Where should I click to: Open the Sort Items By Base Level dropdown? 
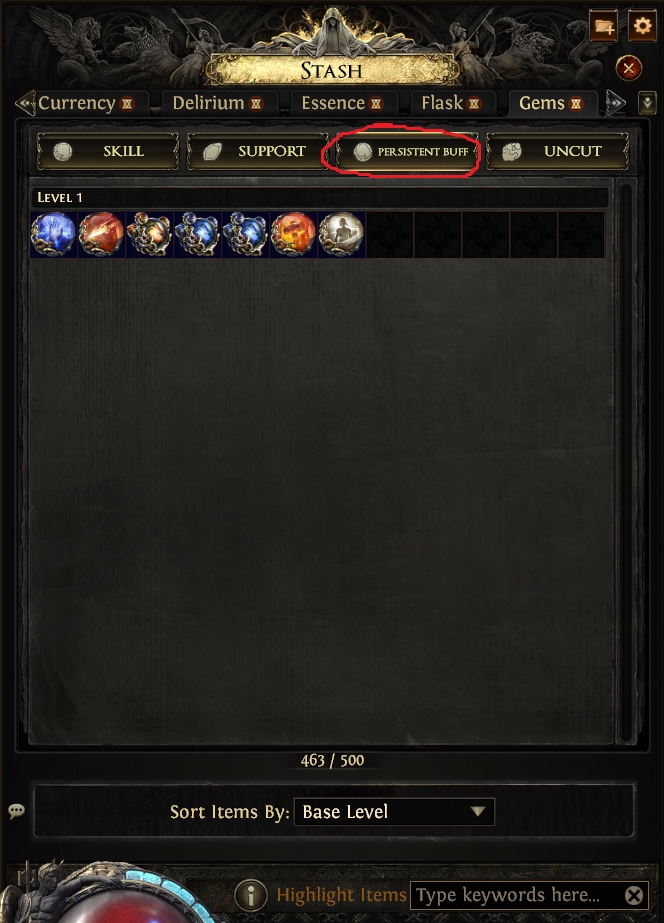coord(394,812)
